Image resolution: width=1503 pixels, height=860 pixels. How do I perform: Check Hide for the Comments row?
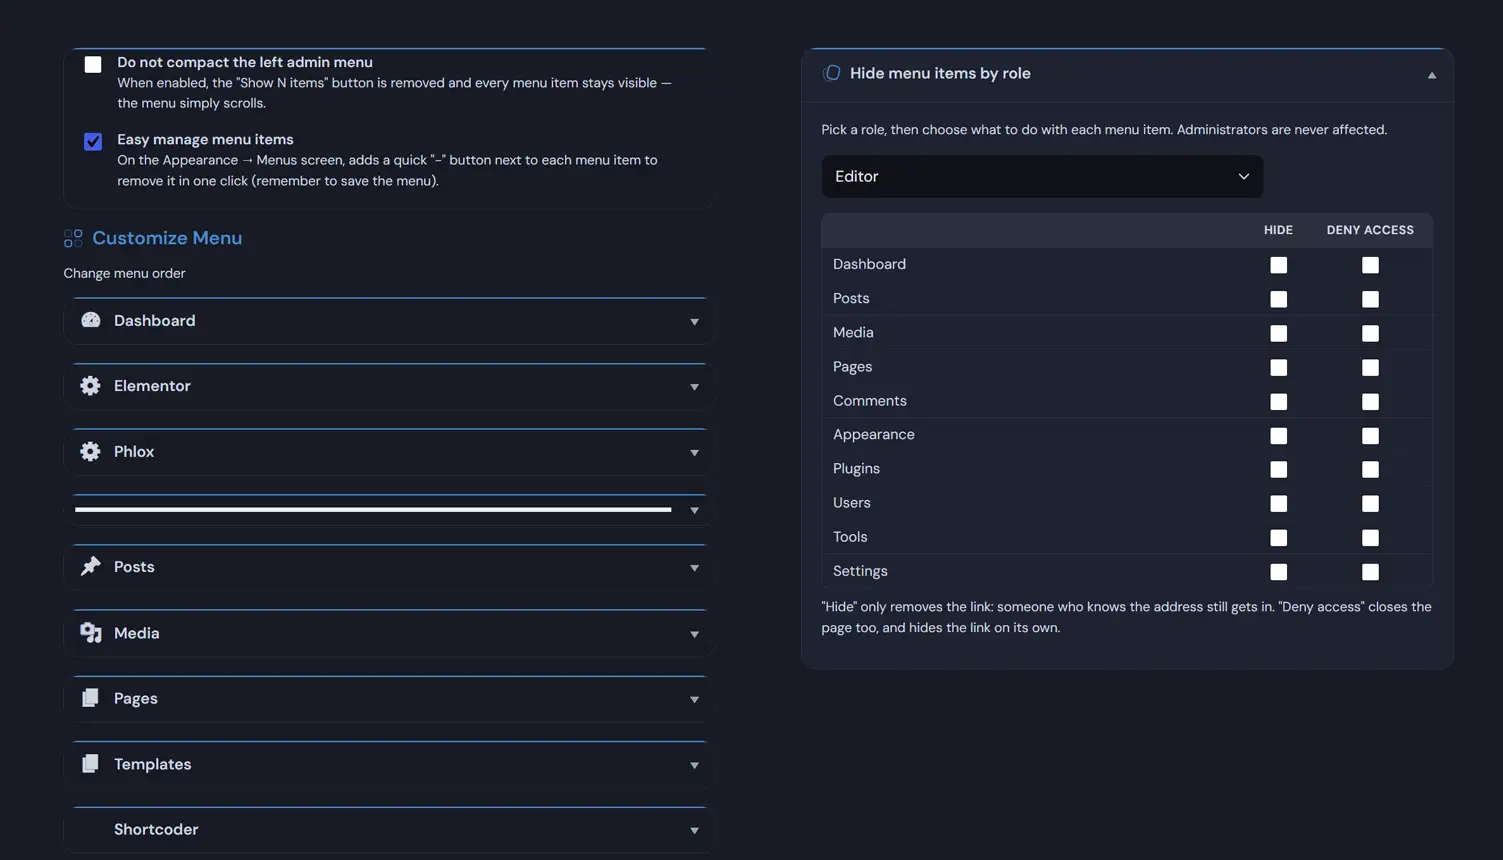1278,401
